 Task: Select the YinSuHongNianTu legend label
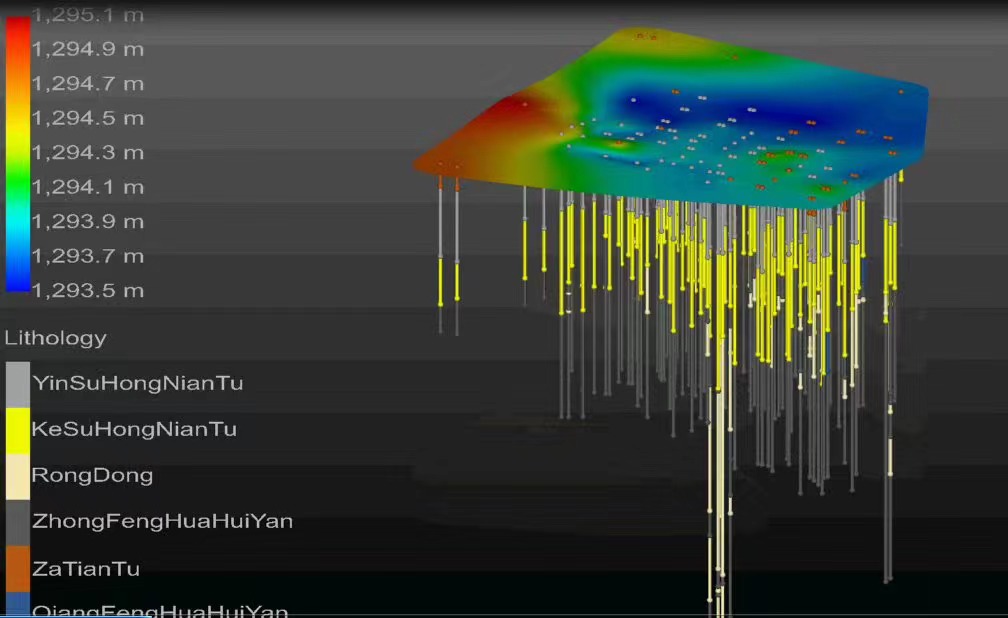point(138,383)
